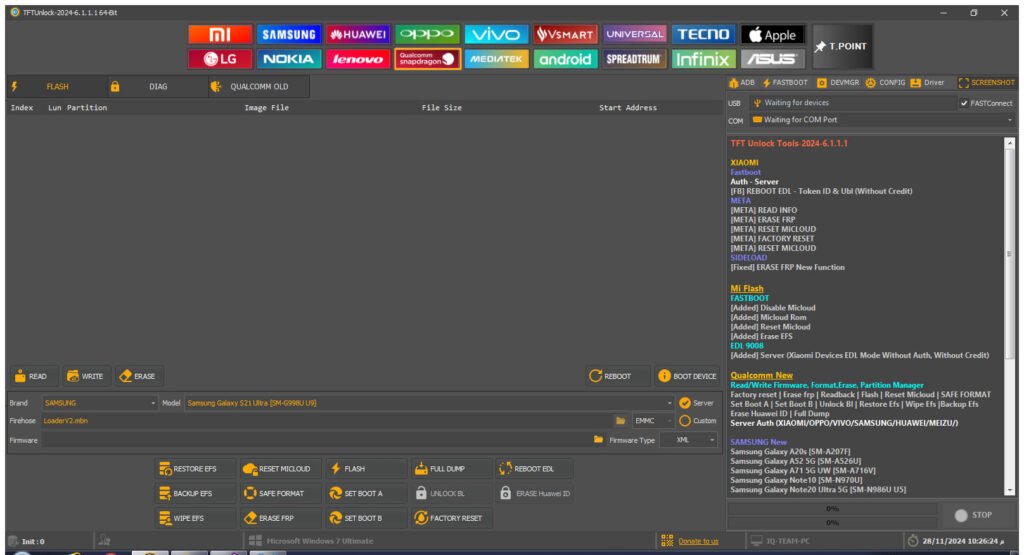Open the Firmware Type XML dropdown
This screenshot has height=555, width=1024.
pos(688,440)
